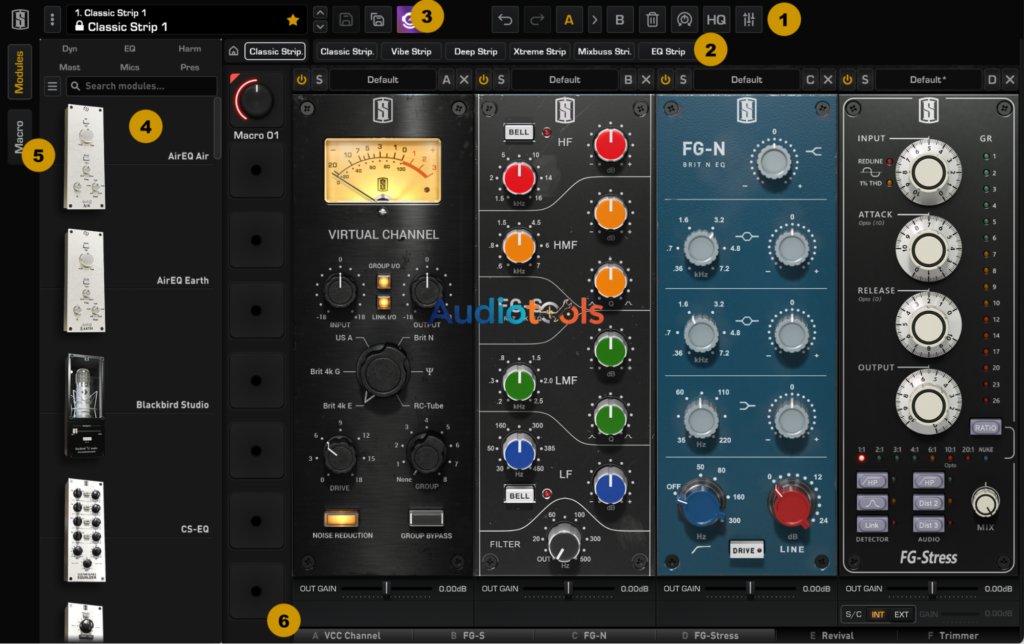Open the Default preset dropdown for VCC Channel
This screenshot has height=644, width=1024.
tap(385, 79)
